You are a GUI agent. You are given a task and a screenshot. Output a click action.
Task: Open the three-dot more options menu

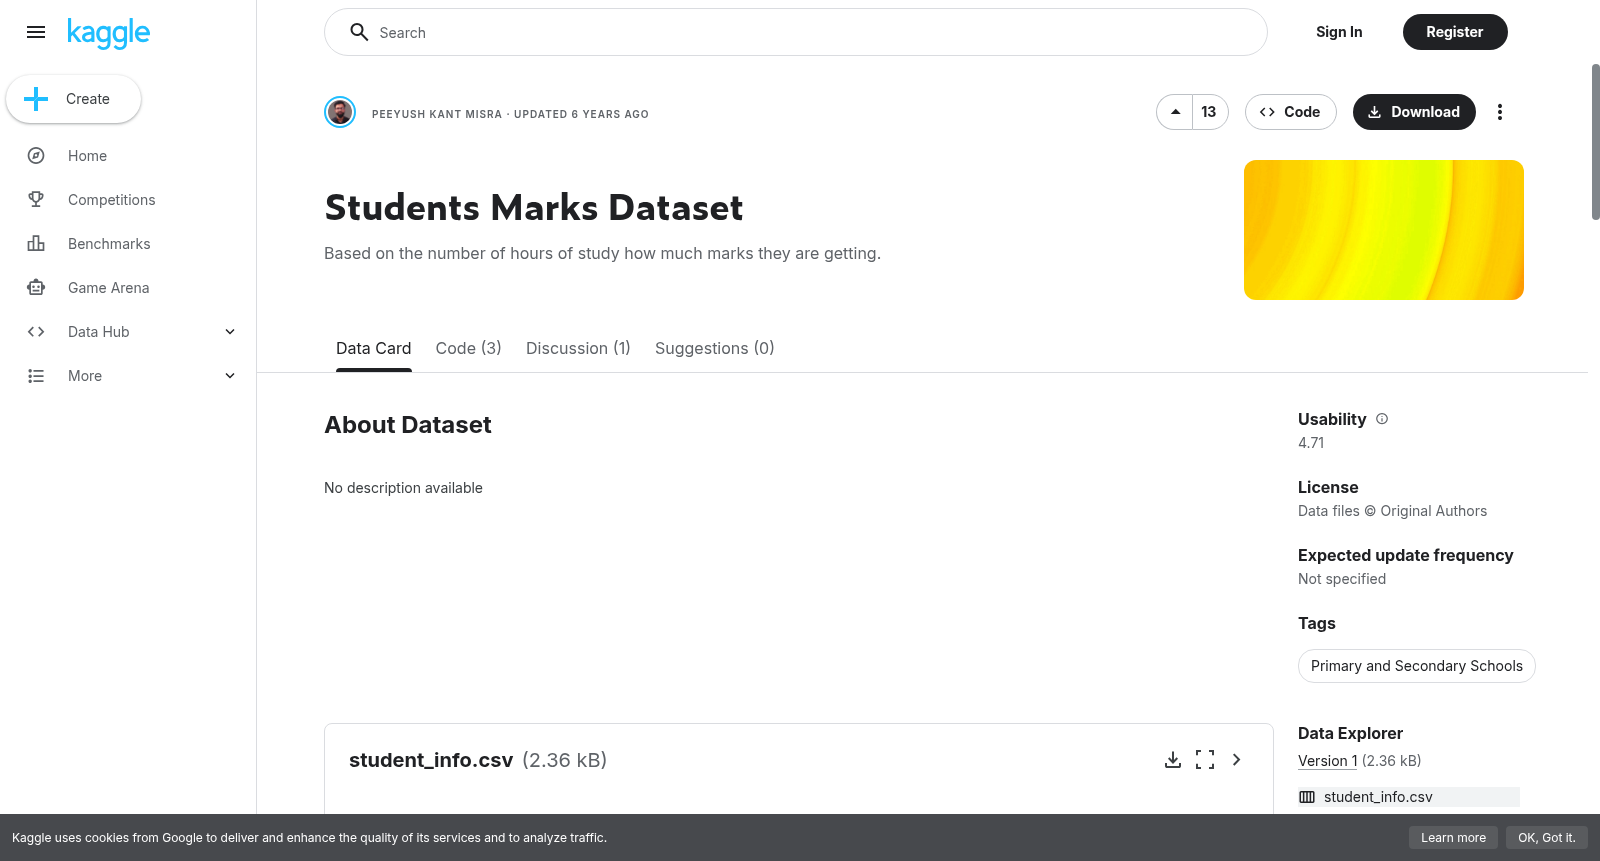1499,112
